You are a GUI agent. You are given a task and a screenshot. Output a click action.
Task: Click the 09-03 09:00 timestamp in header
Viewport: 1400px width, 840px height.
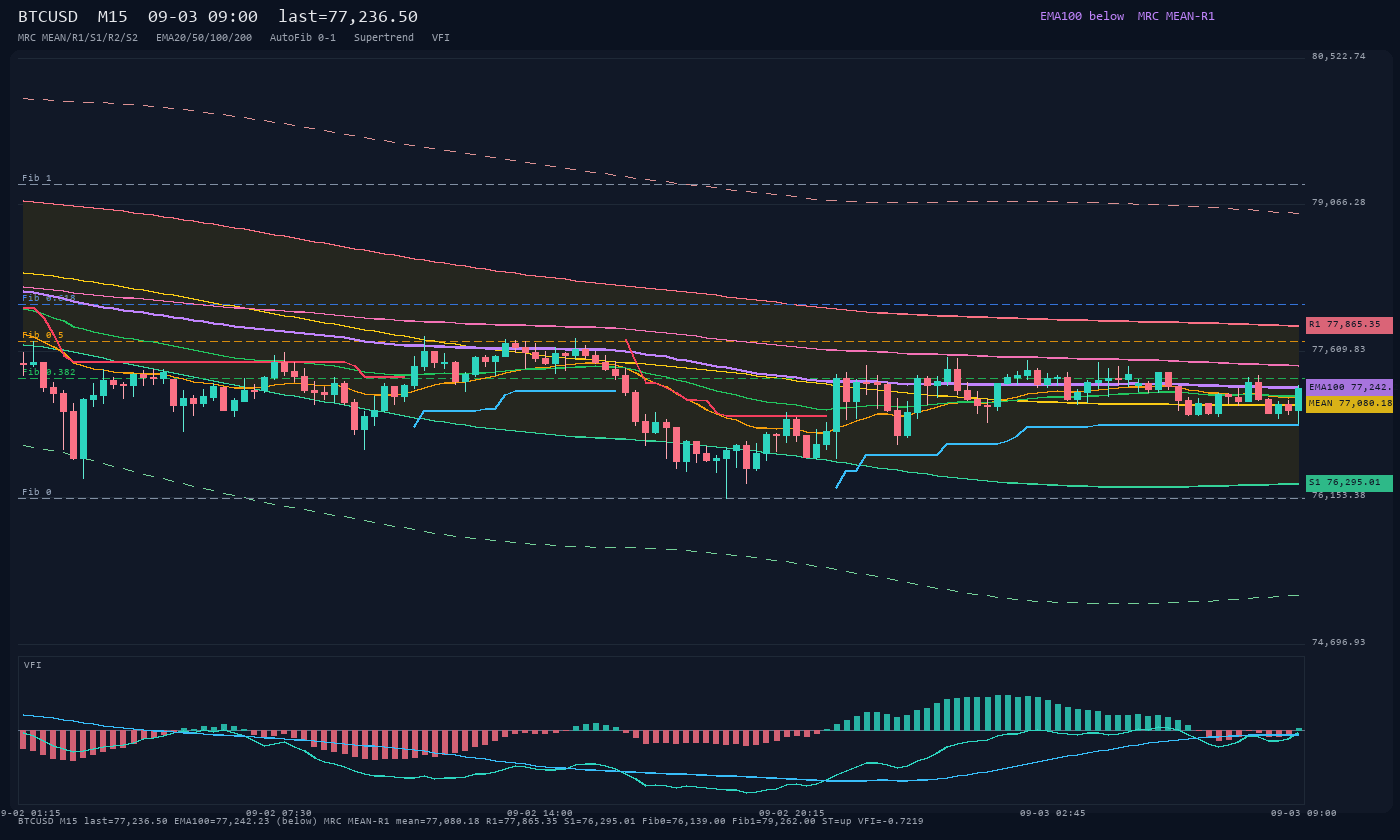[203, 17]
